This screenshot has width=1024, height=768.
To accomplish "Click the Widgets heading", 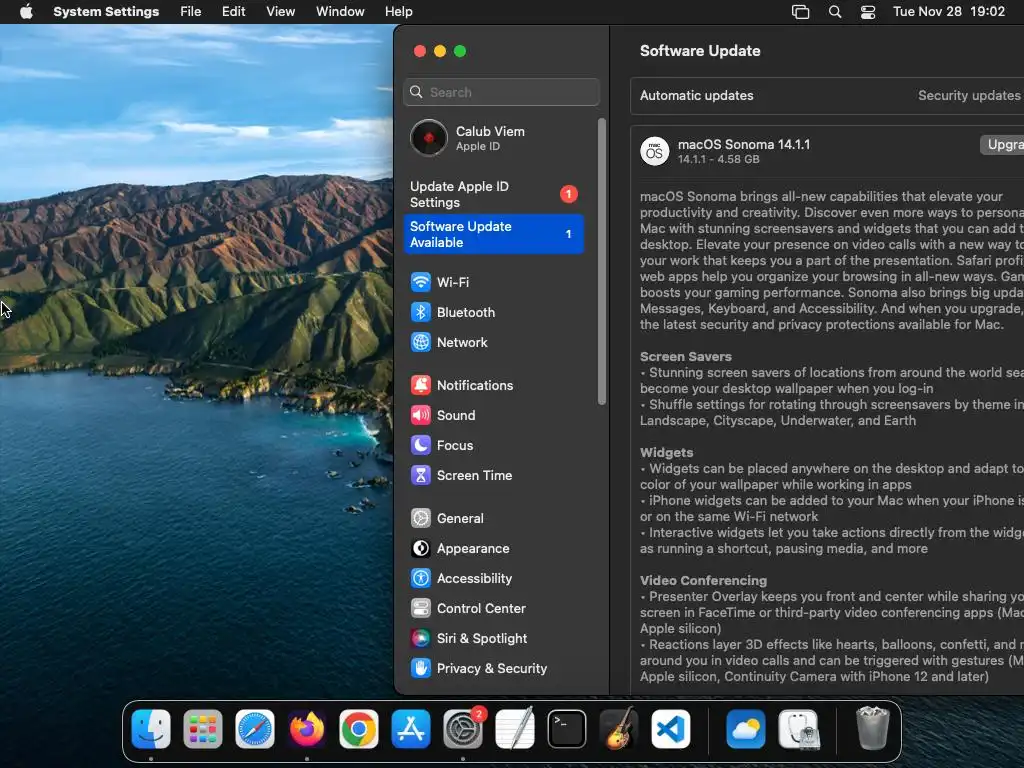I will 667,453.
